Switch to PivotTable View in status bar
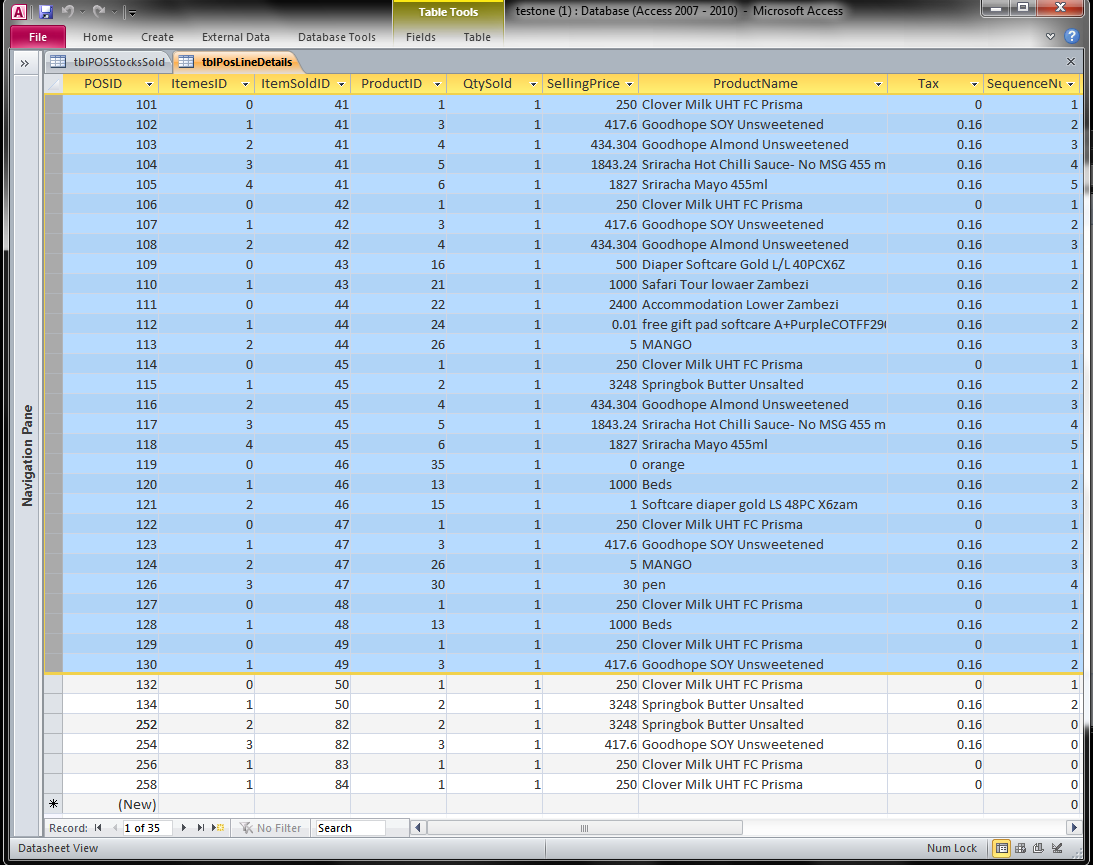Viewport: 1093px width, 865px height. 1022,848
